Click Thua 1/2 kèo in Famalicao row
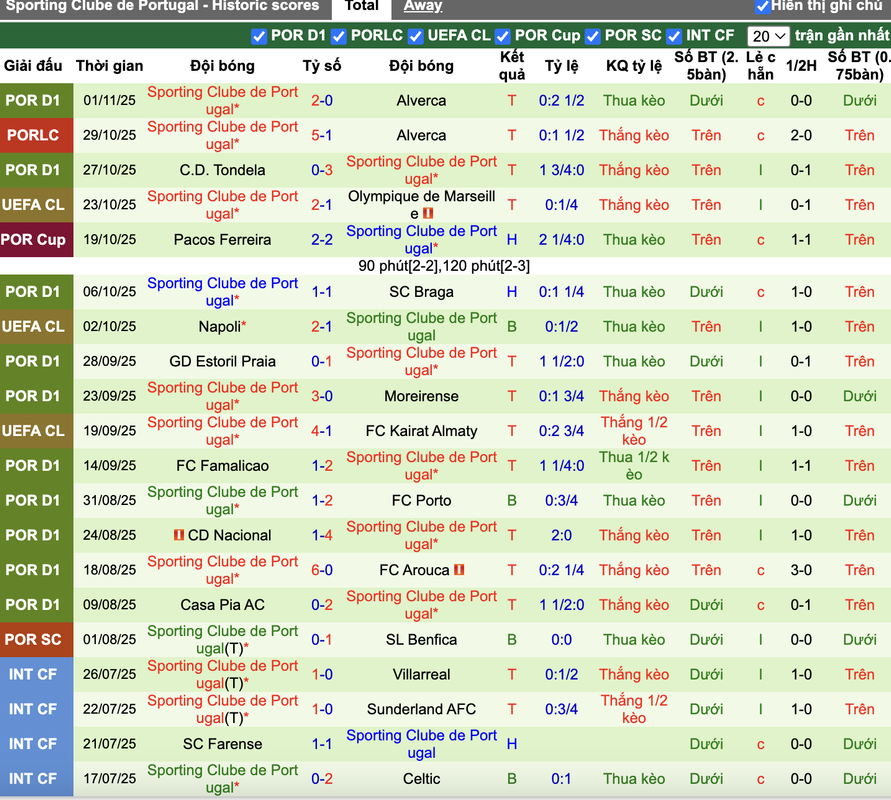The image size is (891, 800). click(x=634, y=466)
